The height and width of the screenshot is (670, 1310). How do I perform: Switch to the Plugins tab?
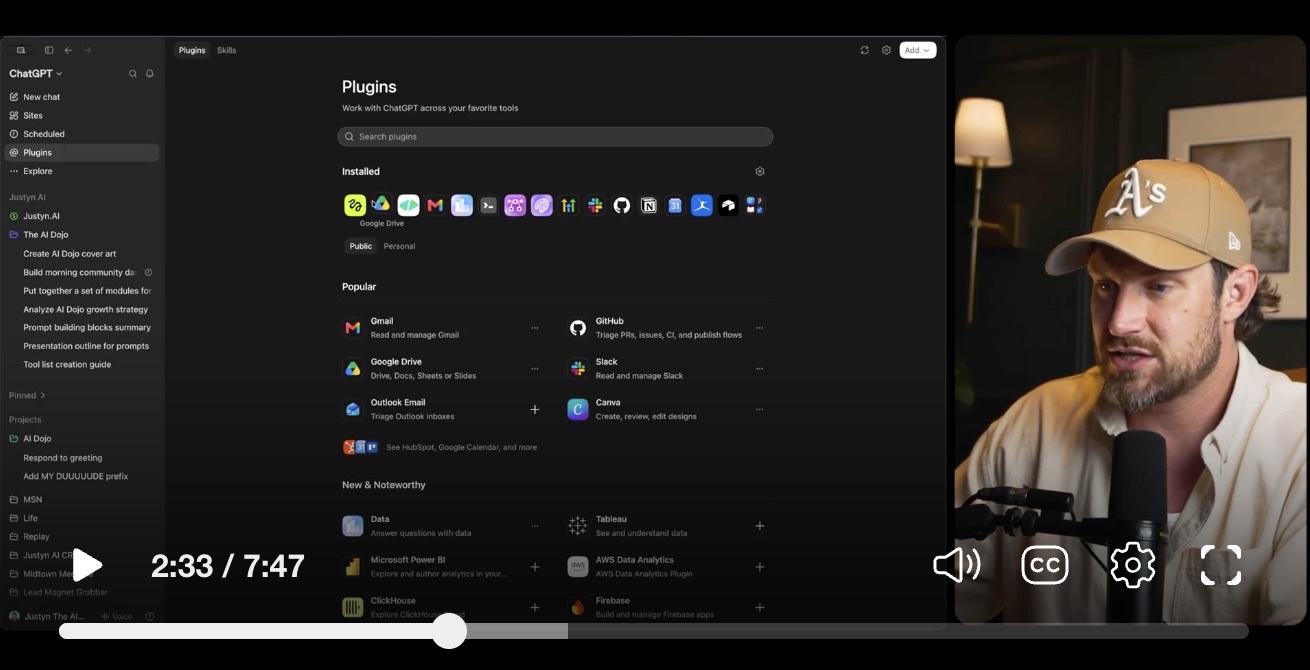(x=192, y=50)
